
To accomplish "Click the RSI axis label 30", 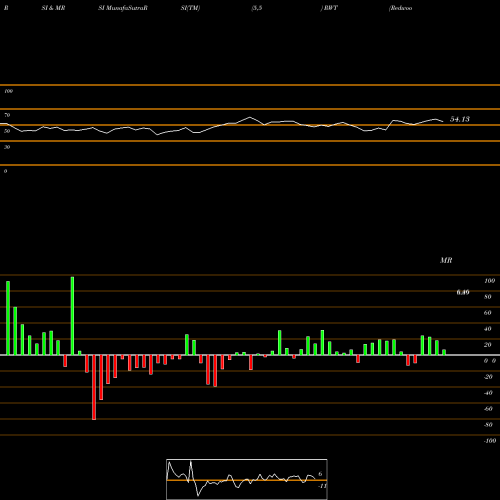I will tap(7, 147).
